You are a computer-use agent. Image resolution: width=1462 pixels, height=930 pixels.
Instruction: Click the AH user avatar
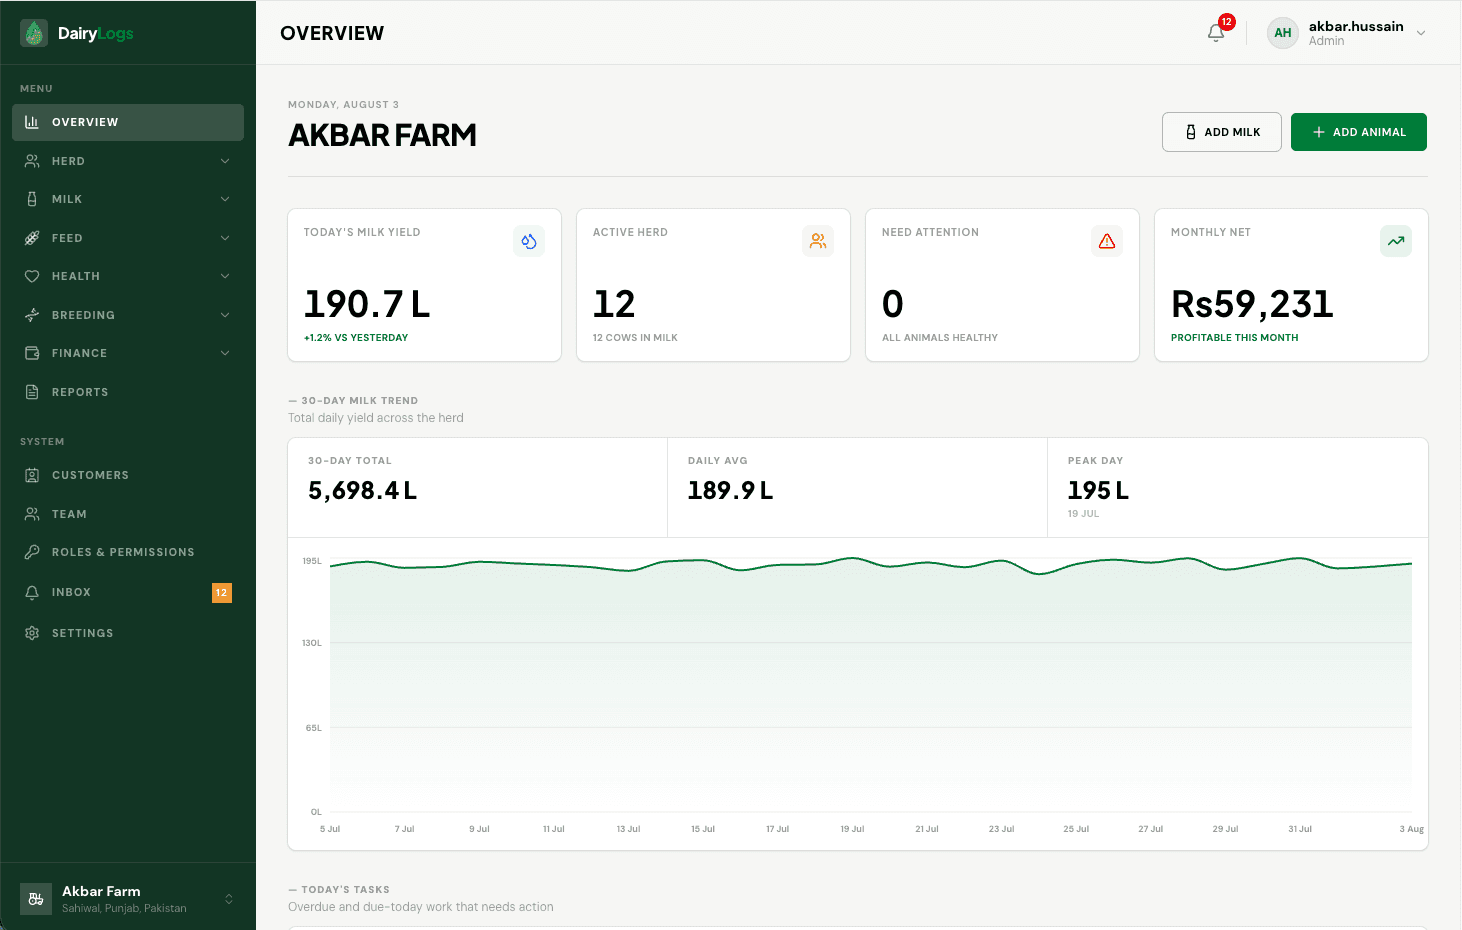1283,33
